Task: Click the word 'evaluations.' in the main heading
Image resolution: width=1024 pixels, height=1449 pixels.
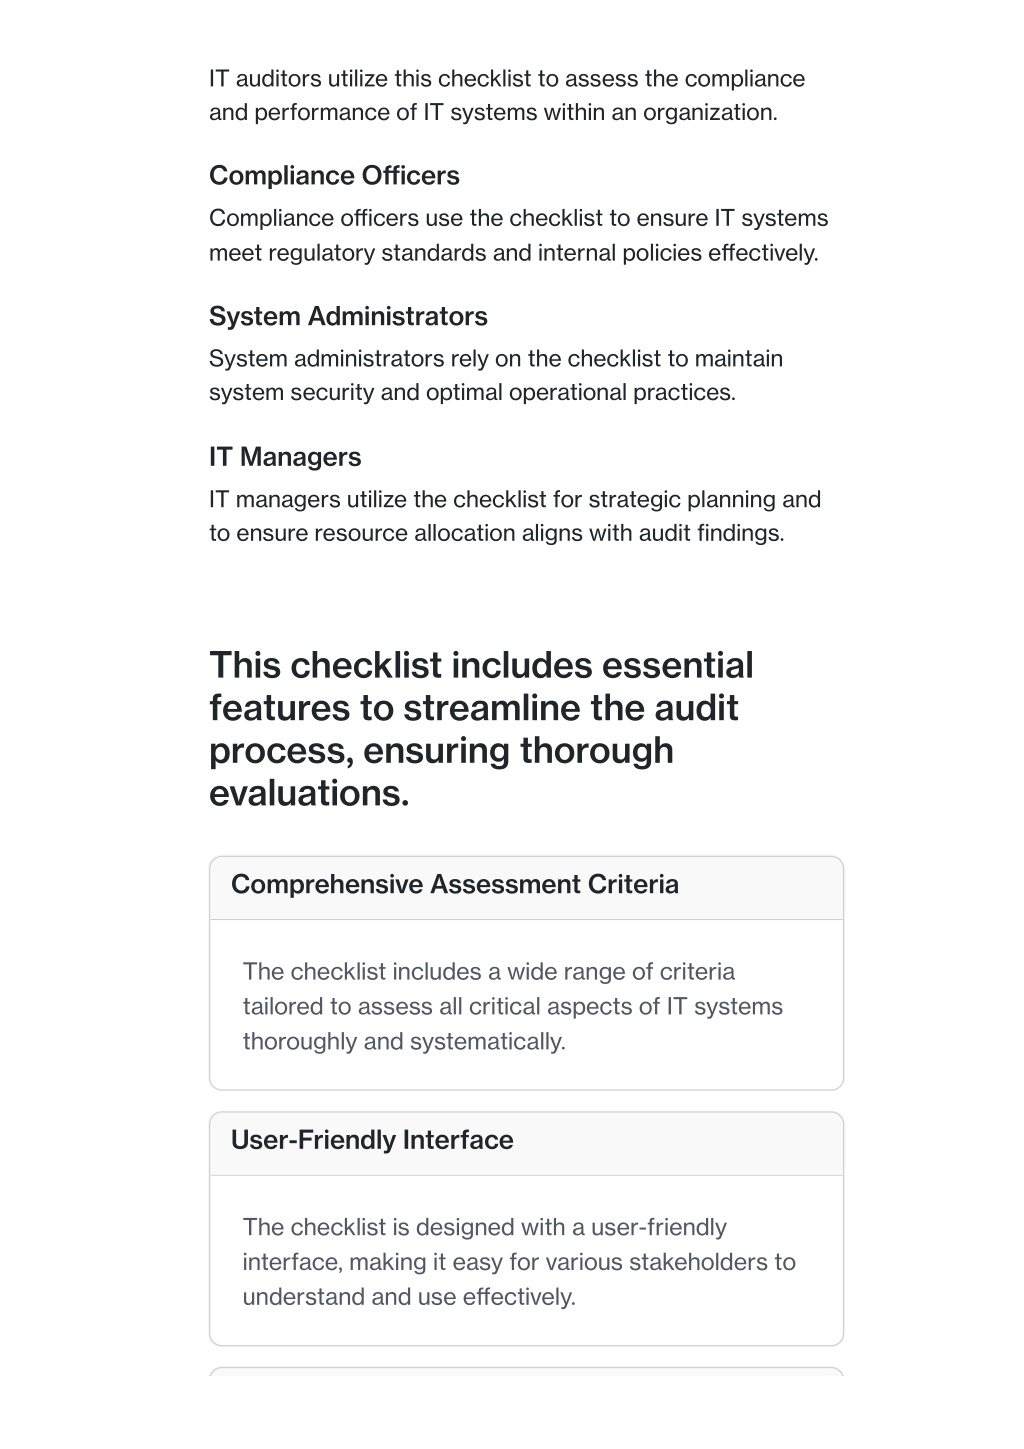Action: (309, 793)
